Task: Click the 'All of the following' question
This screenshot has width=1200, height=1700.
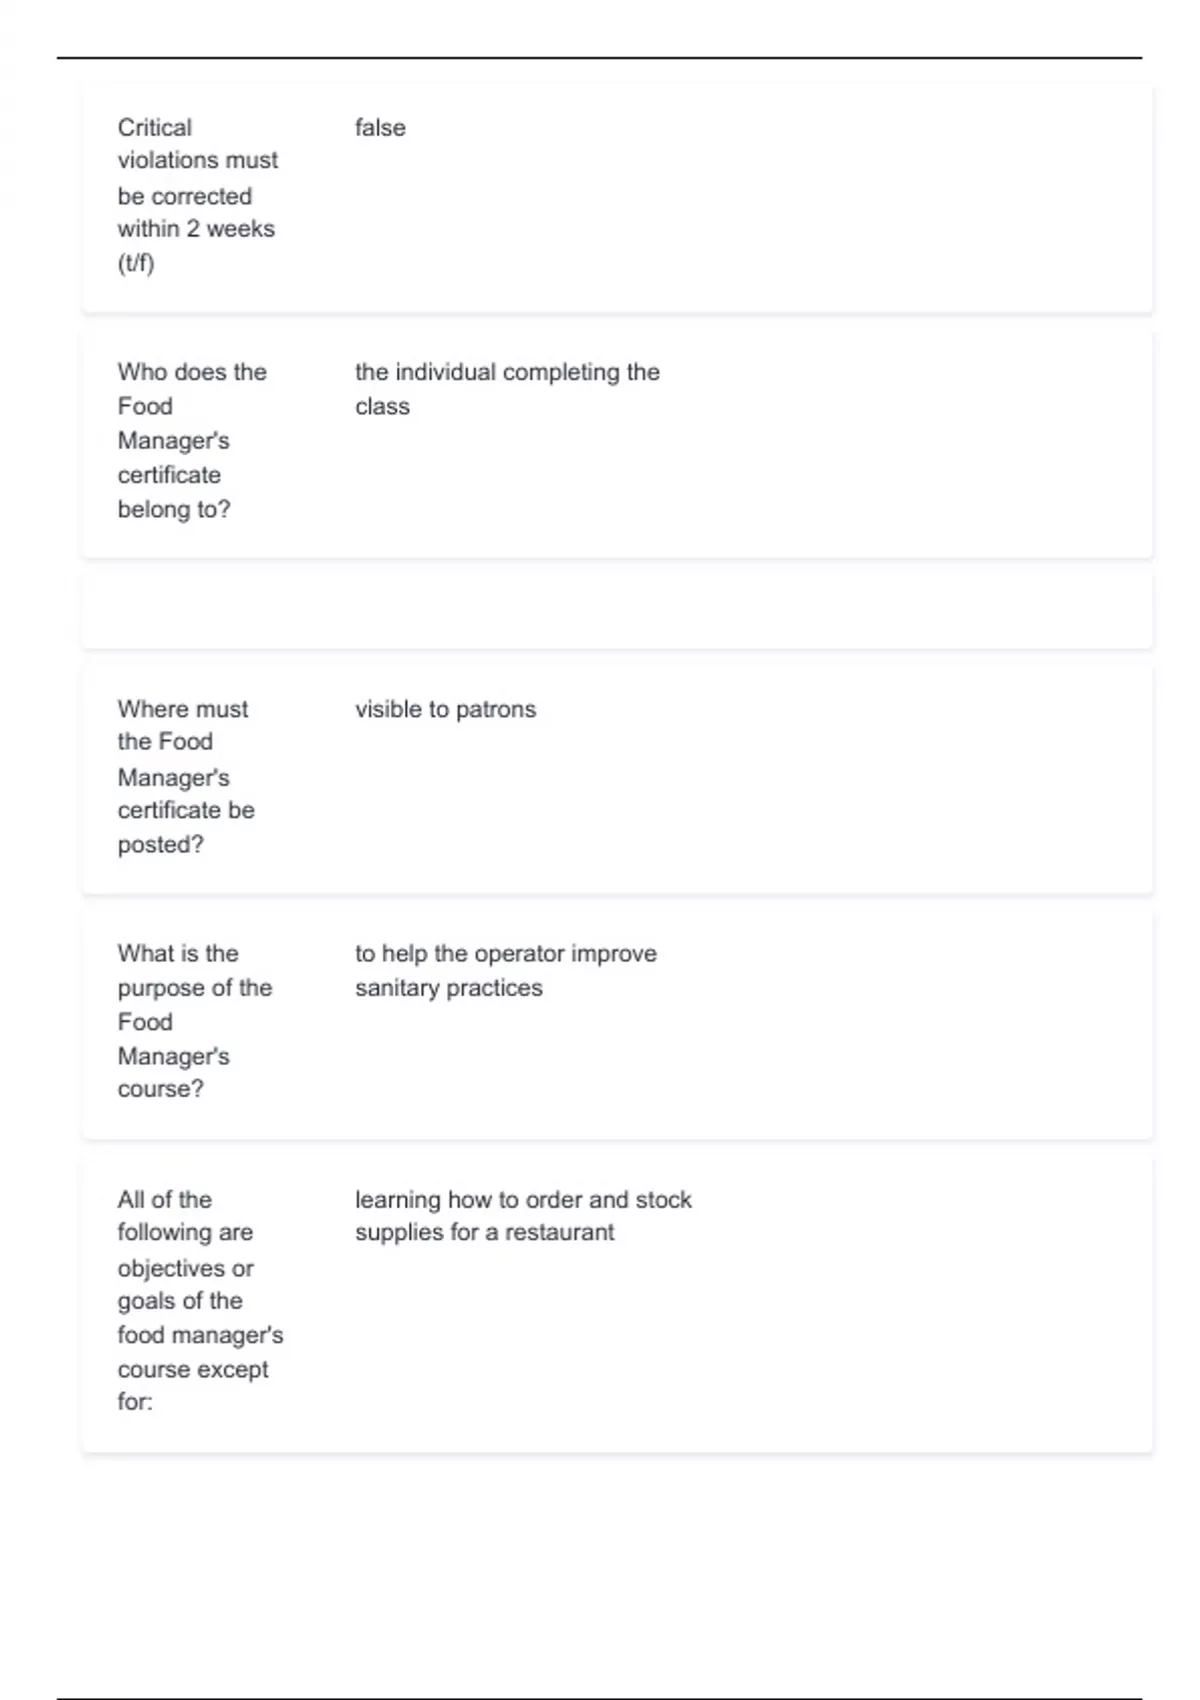Action: [x=185, y=1216]
